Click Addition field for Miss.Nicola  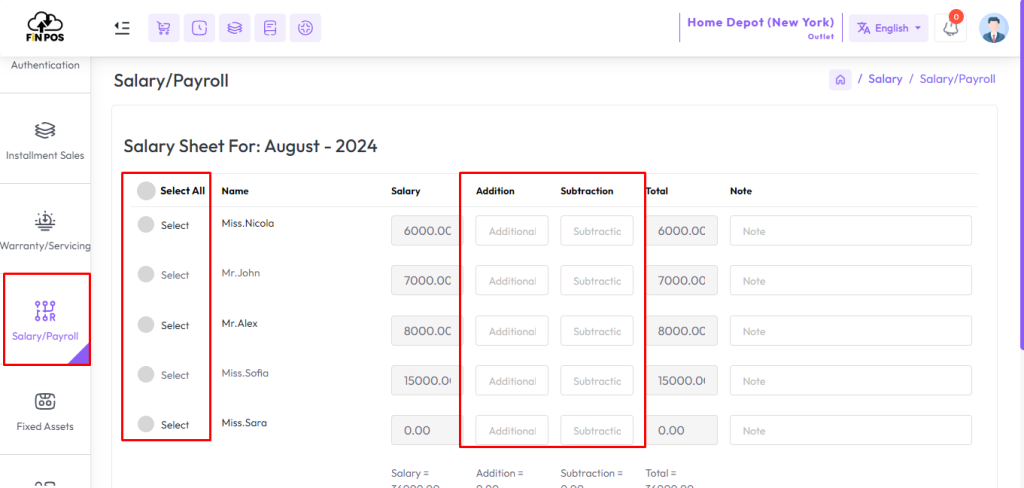(512, 231)
